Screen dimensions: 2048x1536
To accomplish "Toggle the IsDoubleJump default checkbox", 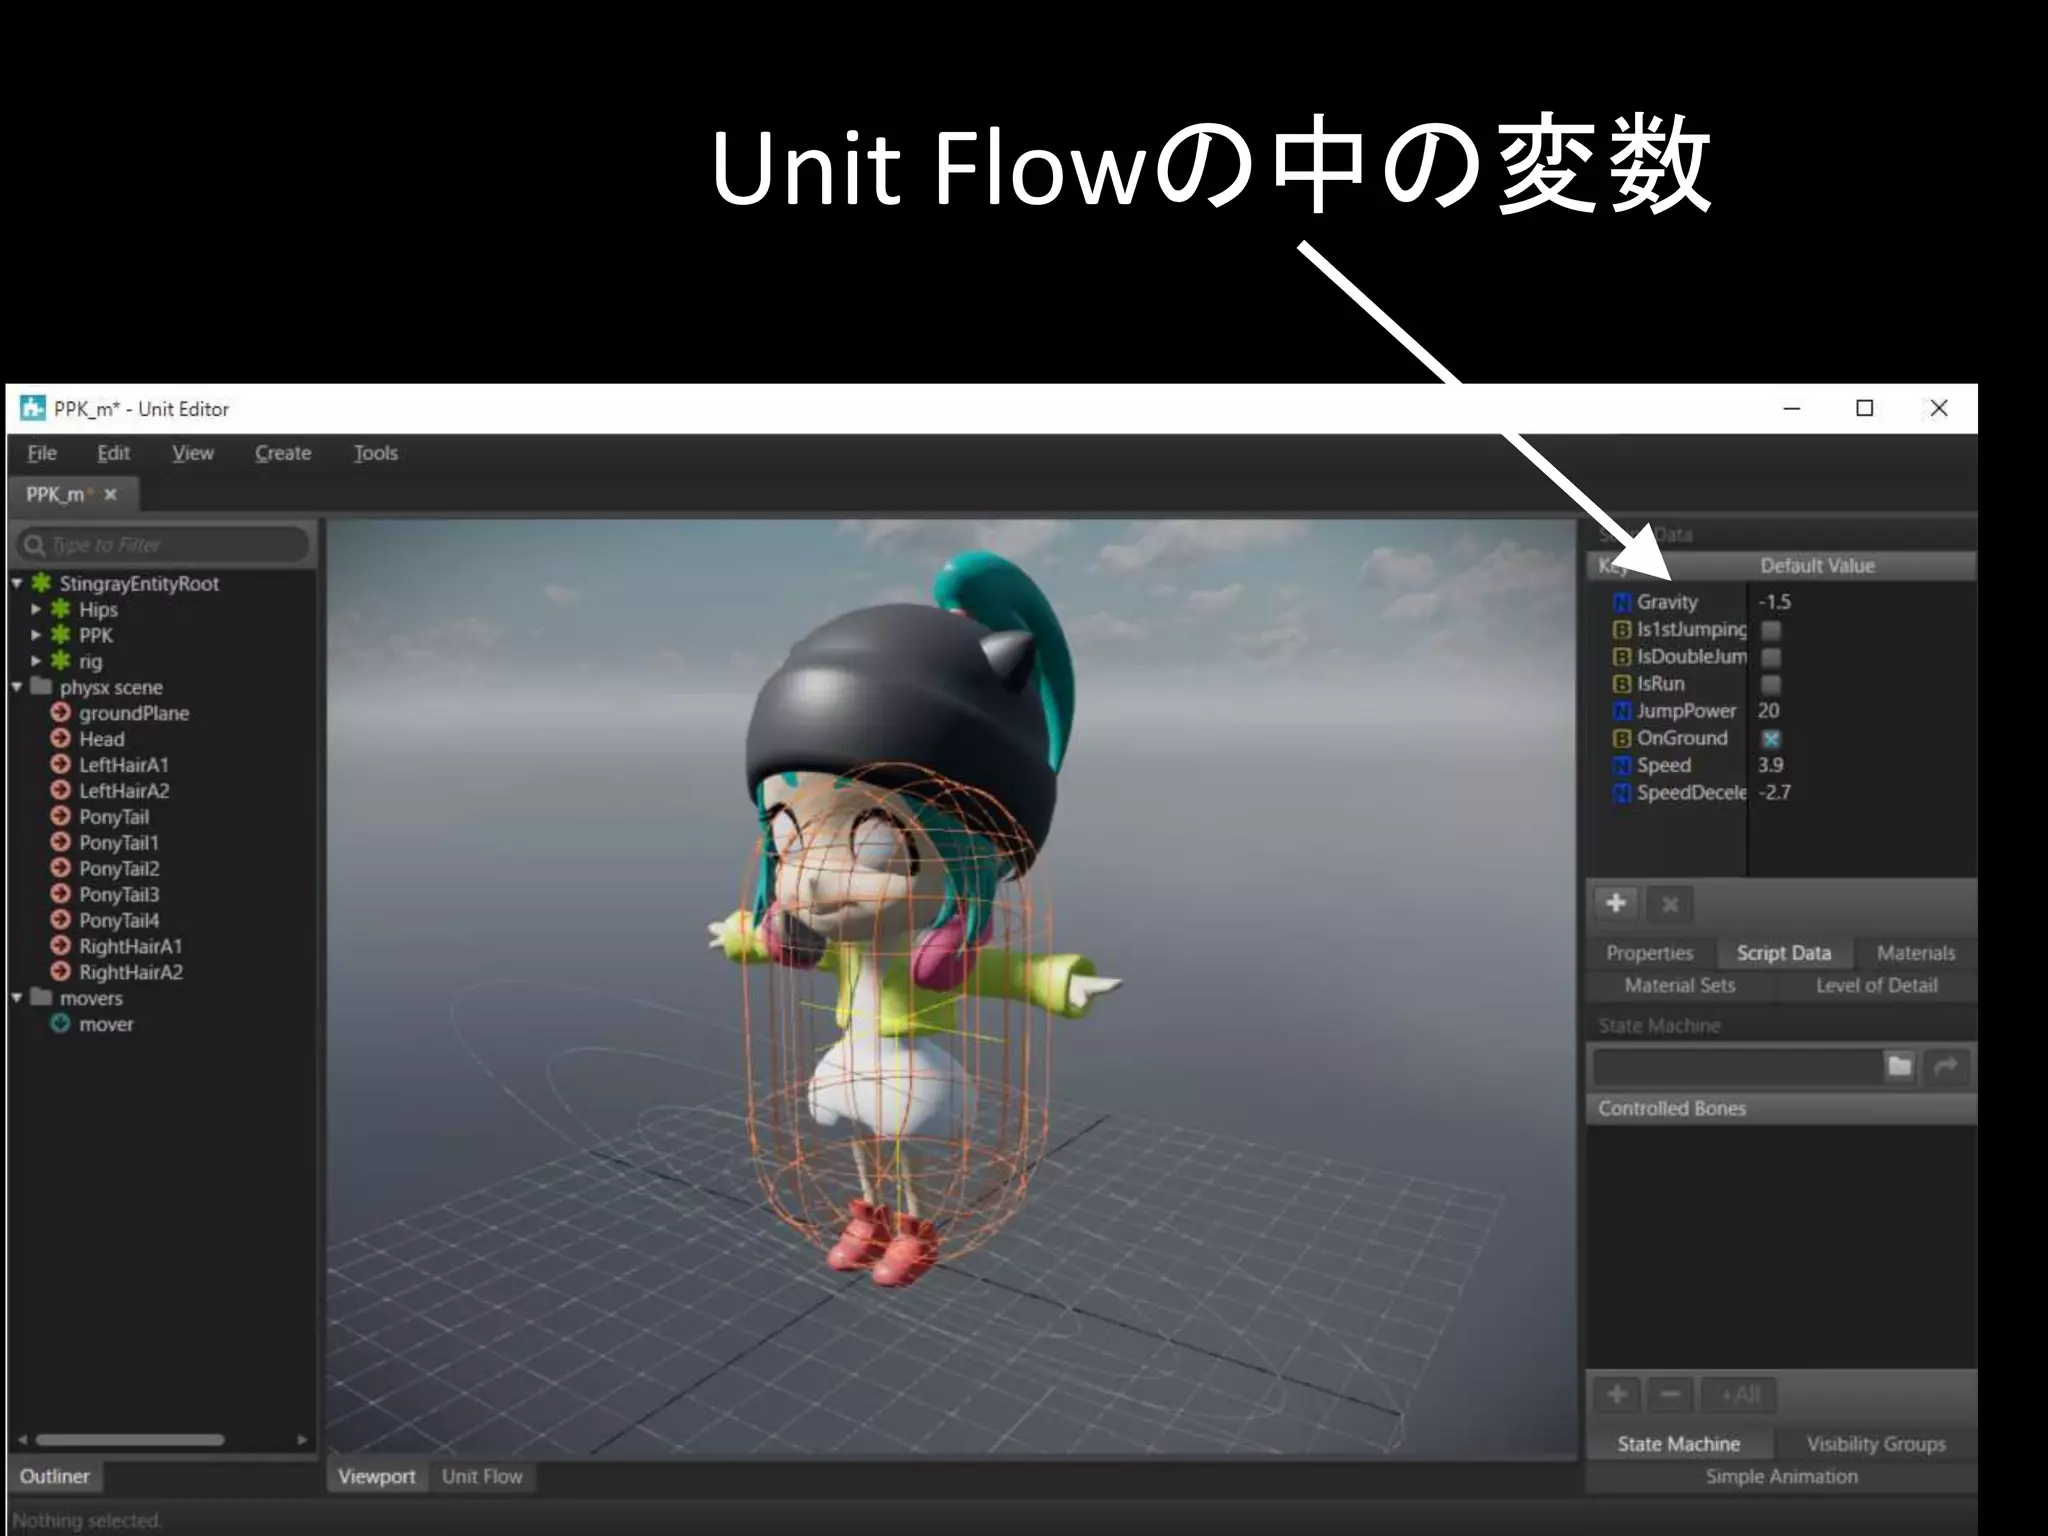I will pyautogui.click(x=1771, y=657).
